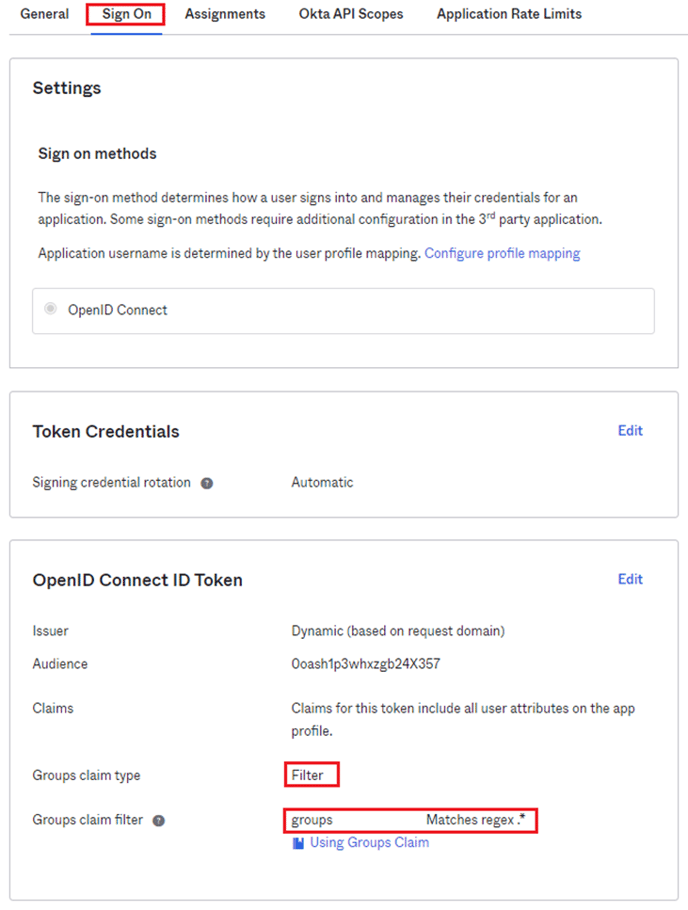This screenshot has height=910, width=688.
Task: Open the Okta API Scopes tab
Action: click(x=351, y=14)
